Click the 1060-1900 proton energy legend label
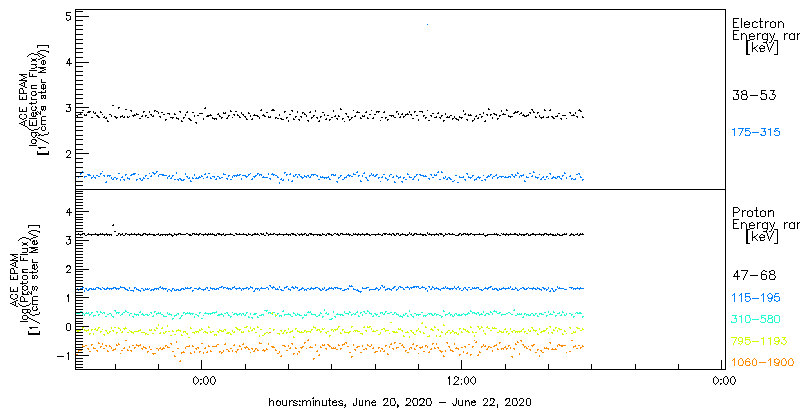800x410 pixels. (x=762, y=363)
